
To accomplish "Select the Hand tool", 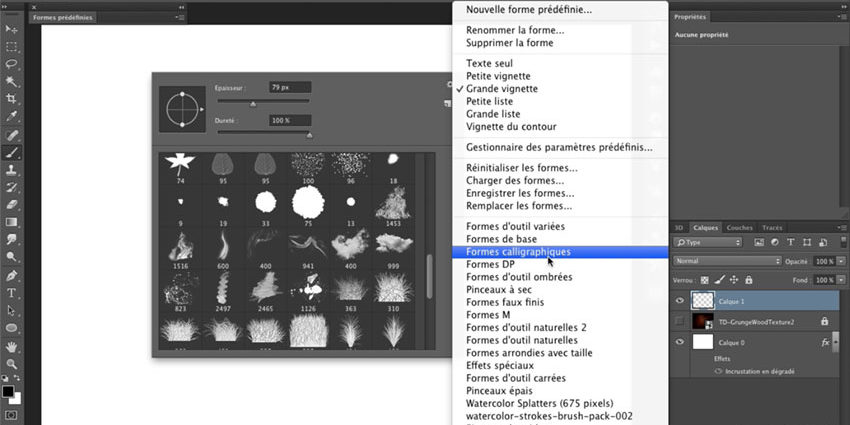I will pos(12,345).
